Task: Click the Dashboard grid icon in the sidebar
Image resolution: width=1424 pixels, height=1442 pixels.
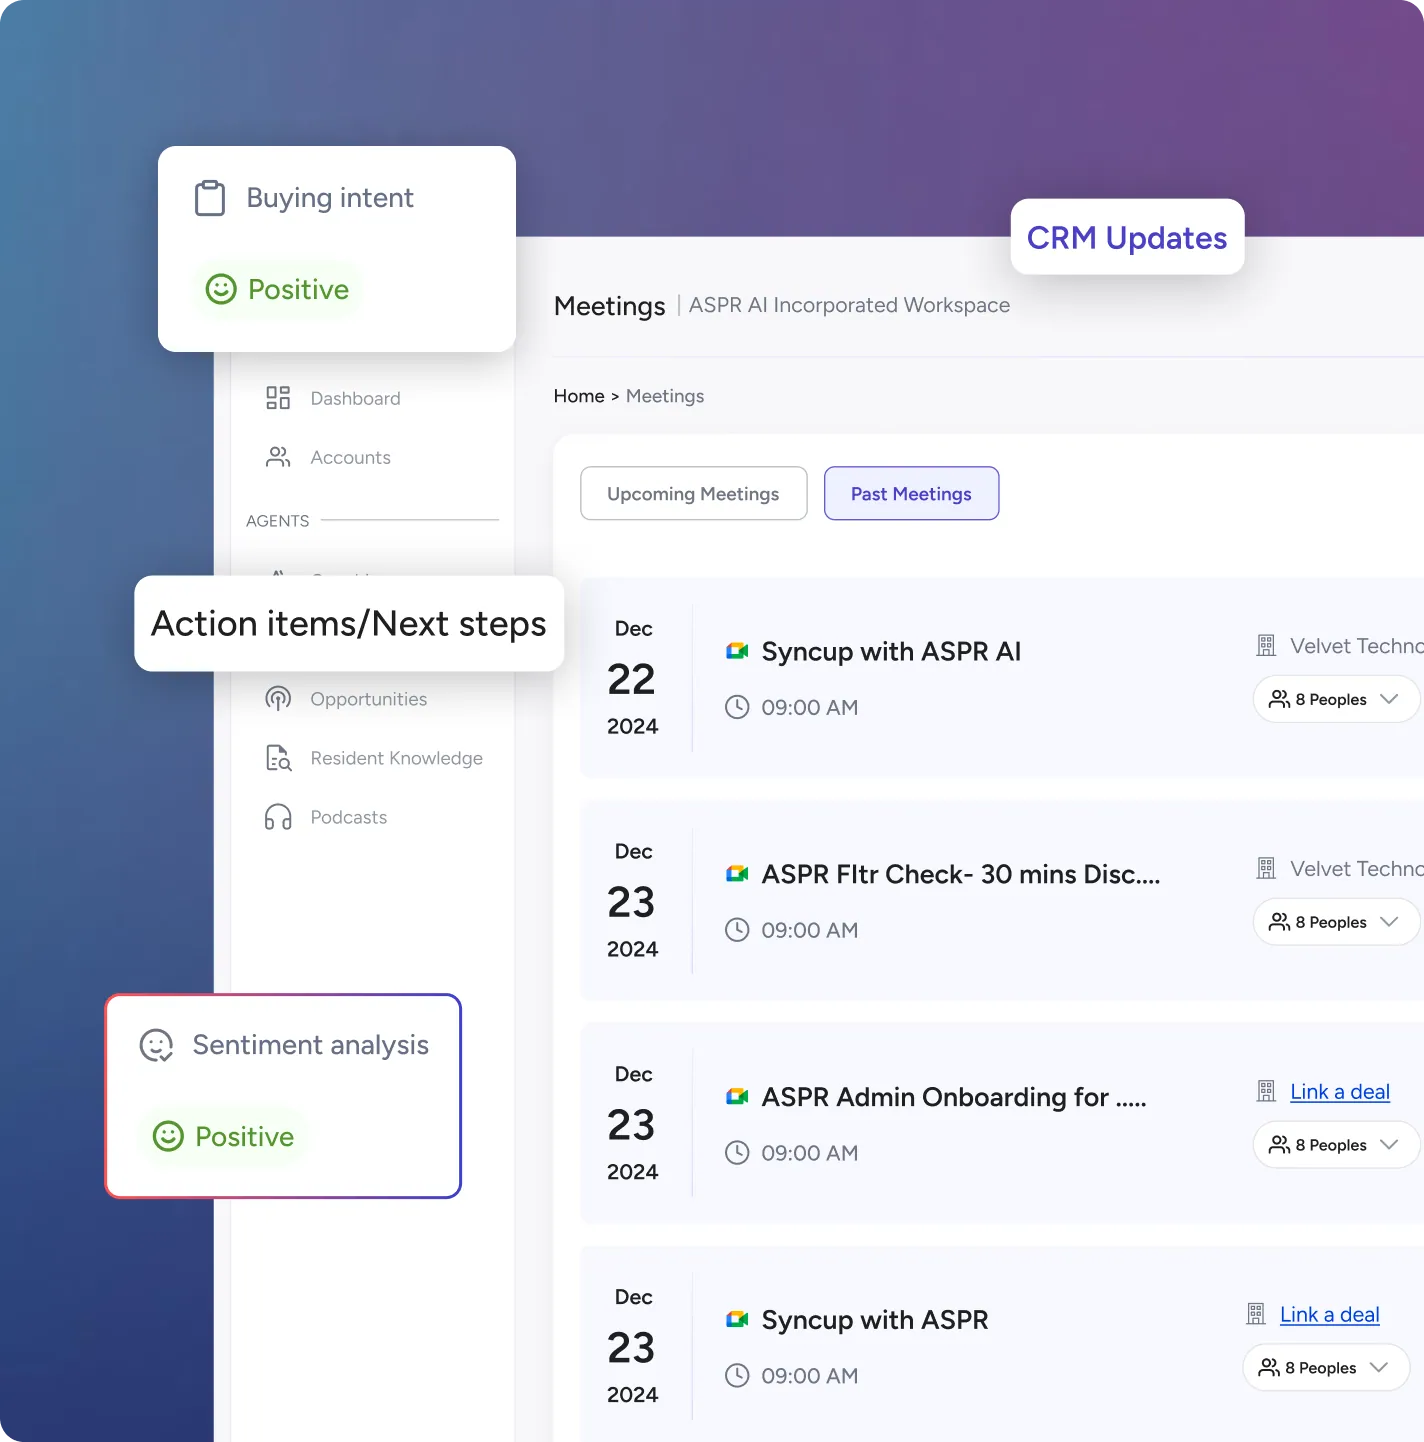Action: pyautogui.click(x=278, y=398)
